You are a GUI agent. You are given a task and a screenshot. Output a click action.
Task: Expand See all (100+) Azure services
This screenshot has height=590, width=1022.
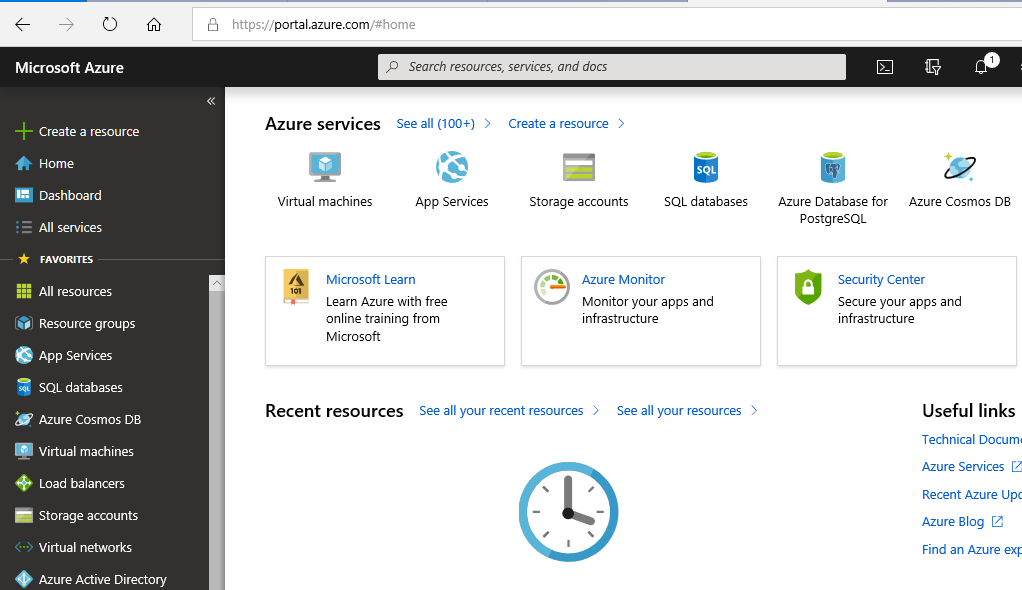437,123
